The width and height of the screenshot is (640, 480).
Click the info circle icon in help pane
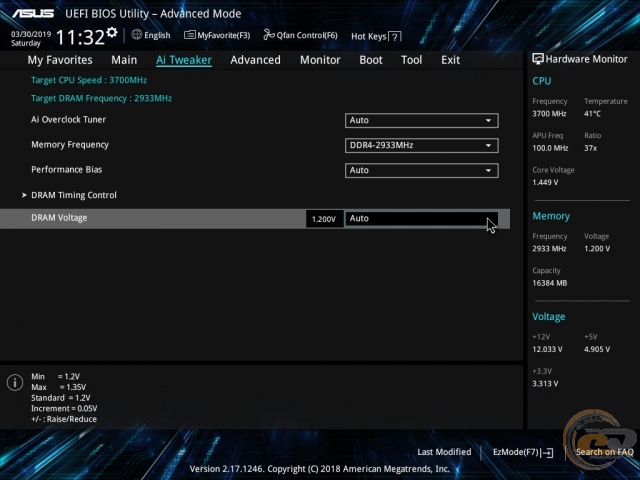point(15,383)
